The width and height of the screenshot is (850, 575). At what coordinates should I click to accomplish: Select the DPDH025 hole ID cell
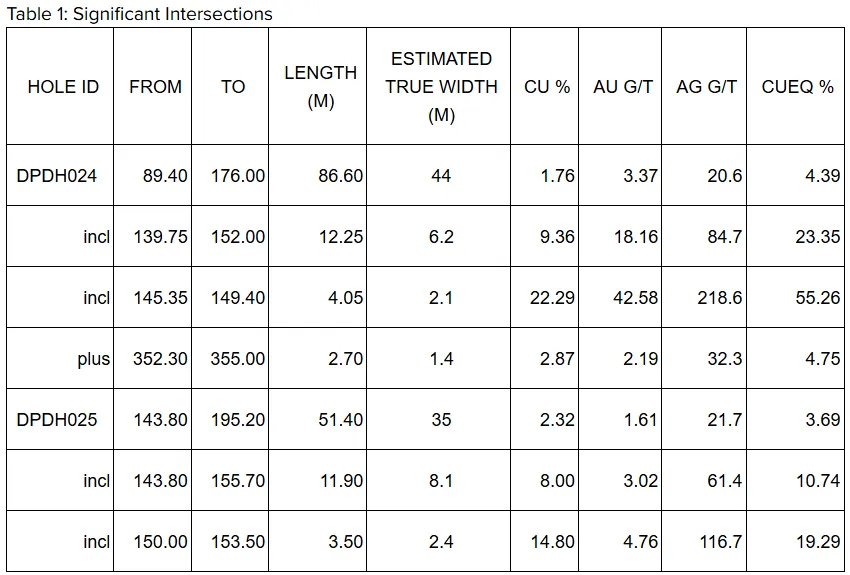coord(57,420)
